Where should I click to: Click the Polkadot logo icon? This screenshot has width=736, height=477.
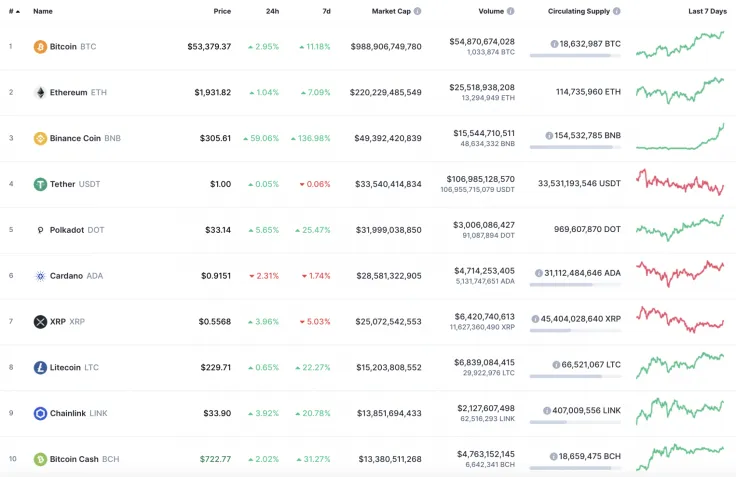40,230
